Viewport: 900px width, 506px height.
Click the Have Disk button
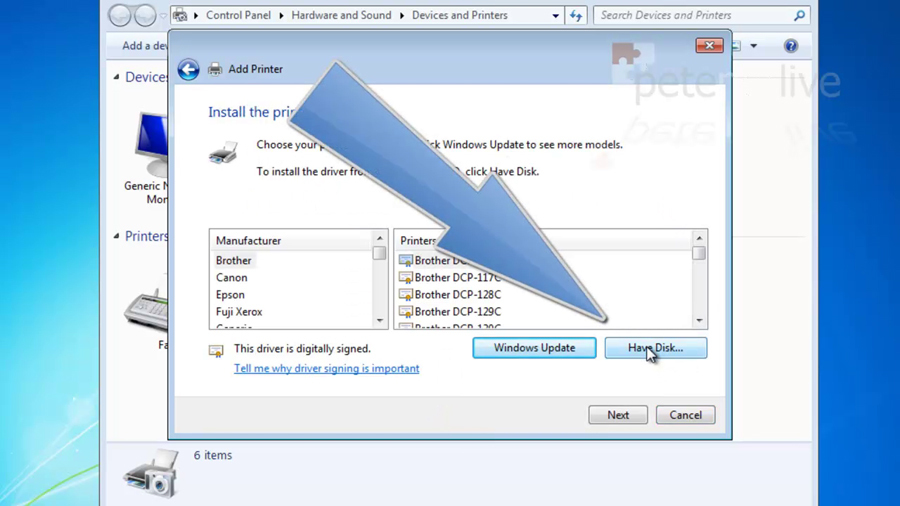655,348
